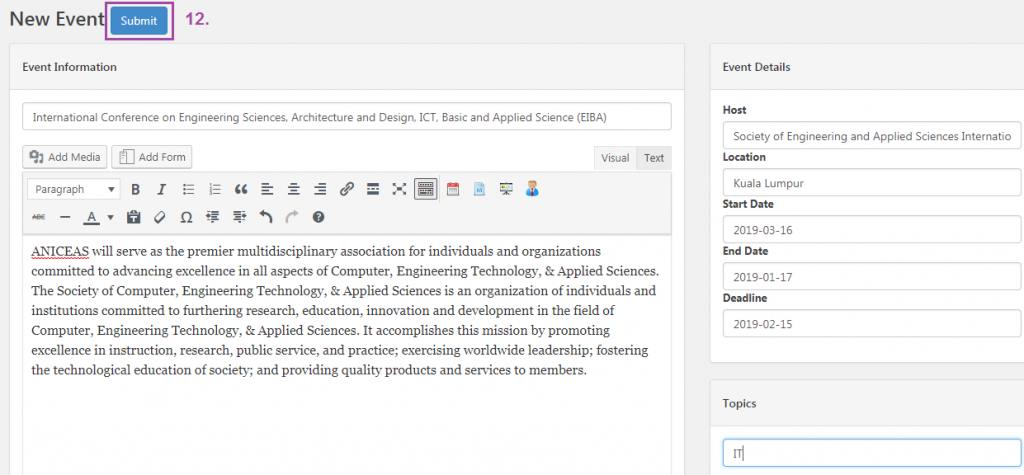This screenshot has width=1024, height=475.
Task: Undo the last edit
Action: point(266,217)
